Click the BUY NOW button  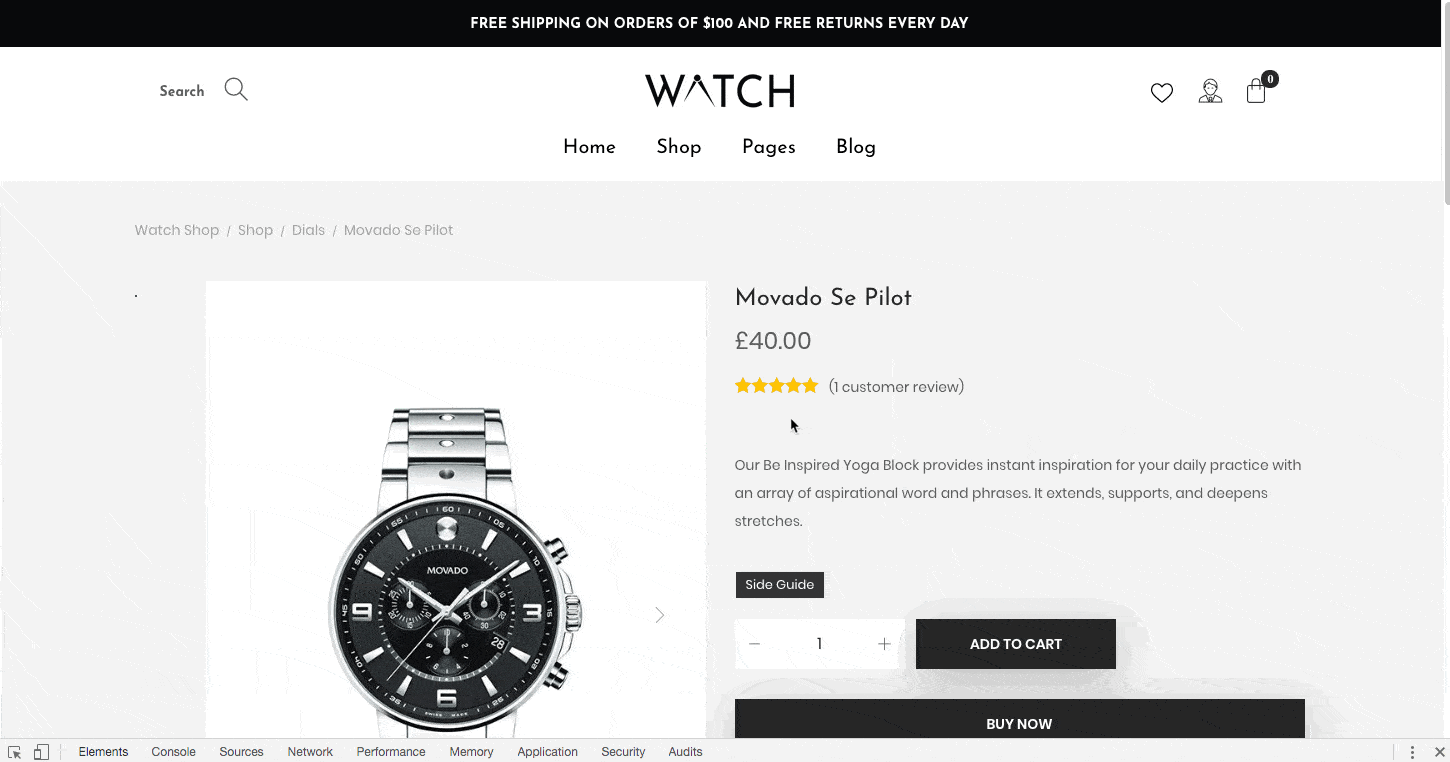(1020, 720)
